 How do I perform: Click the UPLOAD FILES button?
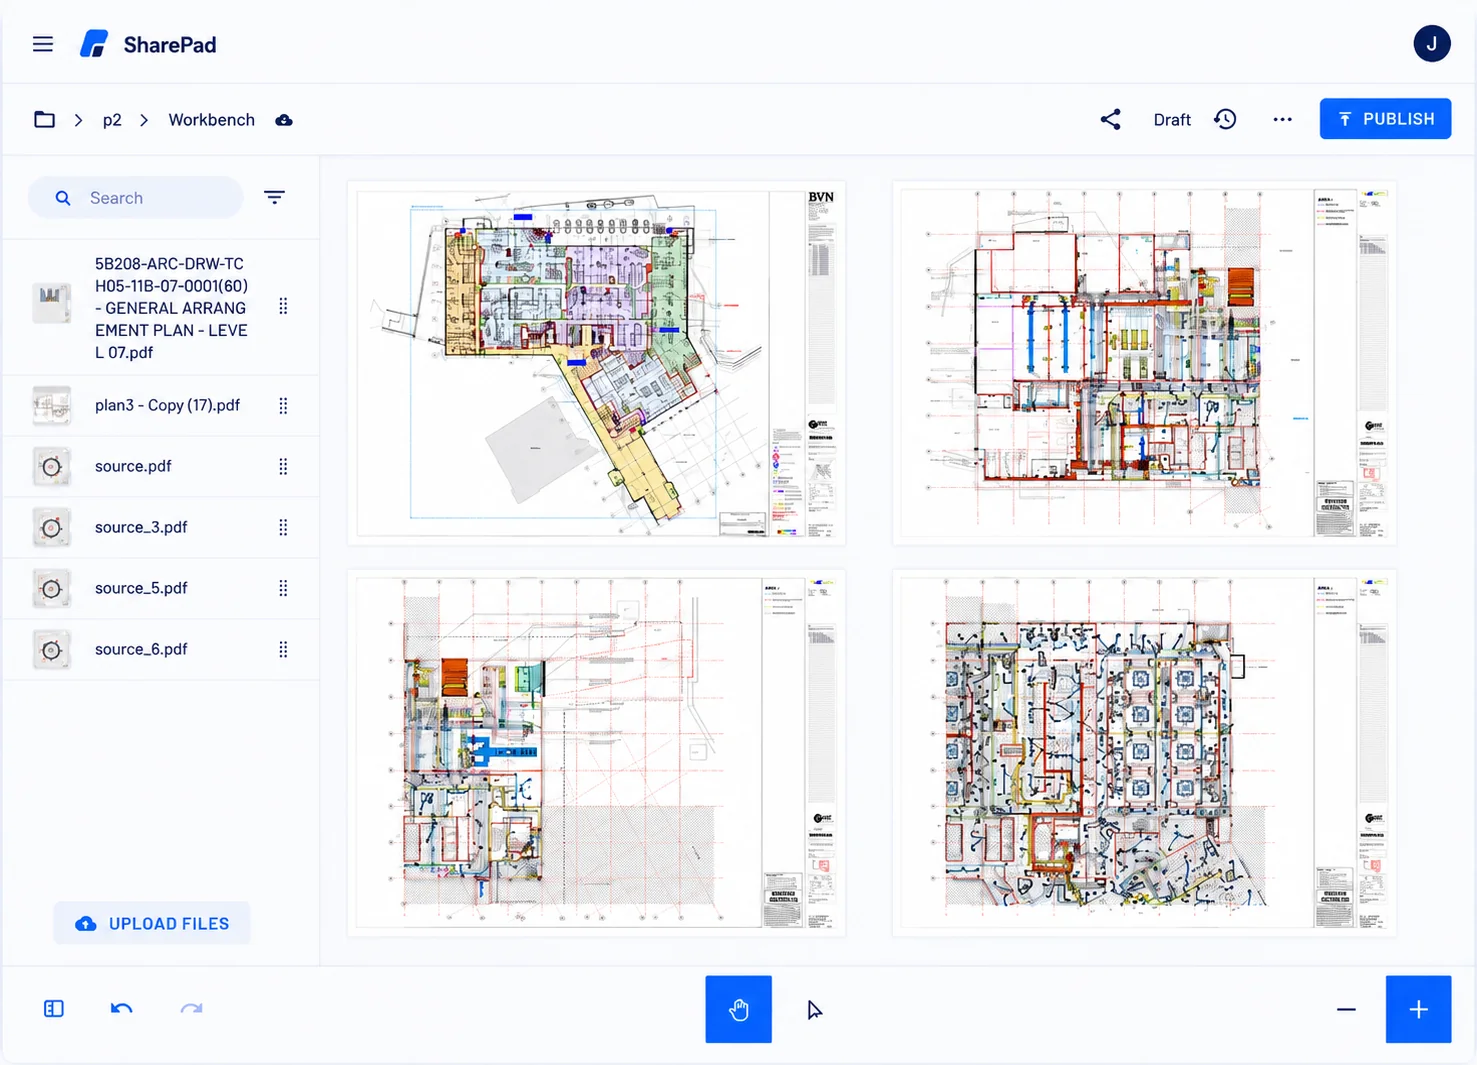[x=152, y=924]
